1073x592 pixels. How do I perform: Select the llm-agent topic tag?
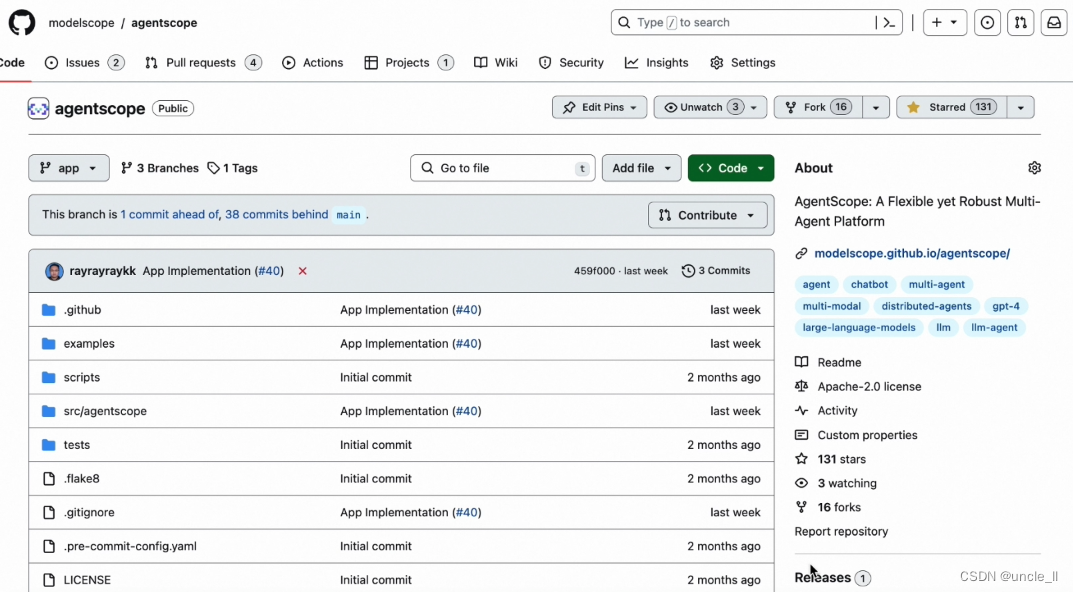[994, 328]
